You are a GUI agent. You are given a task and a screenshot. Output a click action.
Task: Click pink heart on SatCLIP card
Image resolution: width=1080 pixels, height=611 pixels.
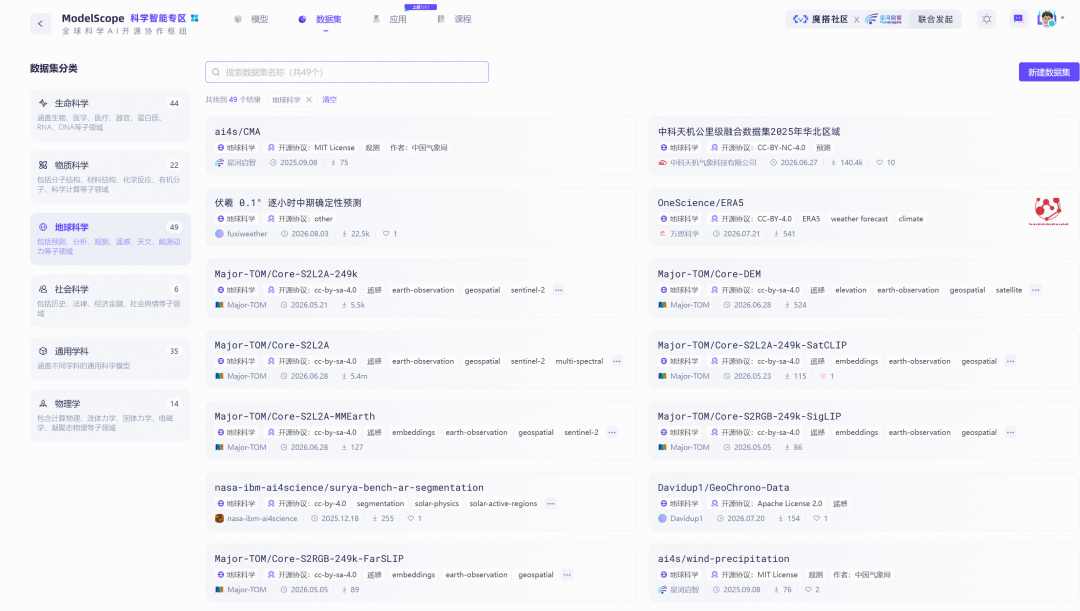pos(822,376)
